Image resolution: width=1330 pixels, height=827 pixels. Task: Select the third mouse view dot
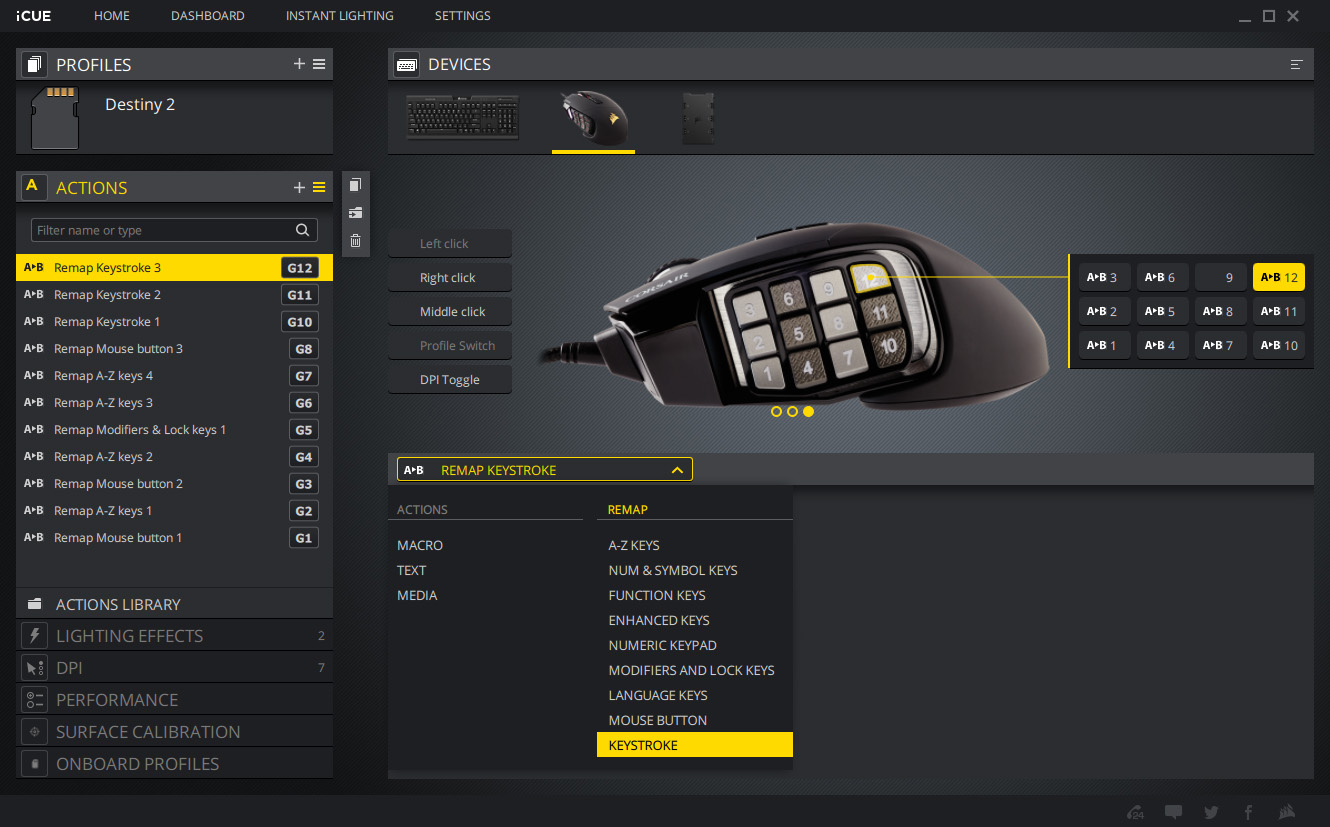(808, 411)
